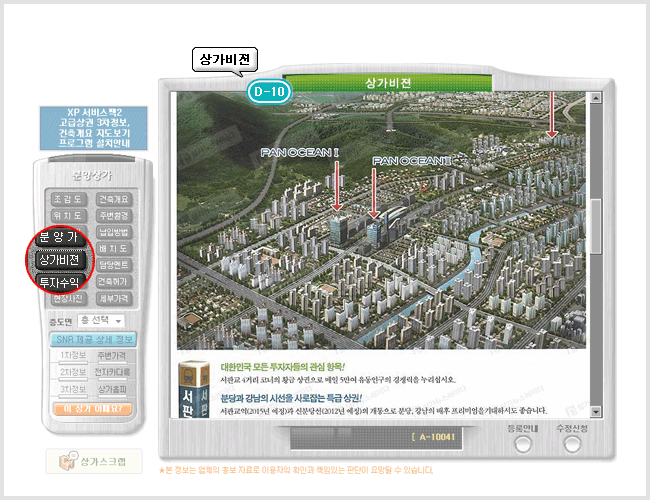Open the 건축개요 section
Screen dimensions: 650x500
[114, 199]
